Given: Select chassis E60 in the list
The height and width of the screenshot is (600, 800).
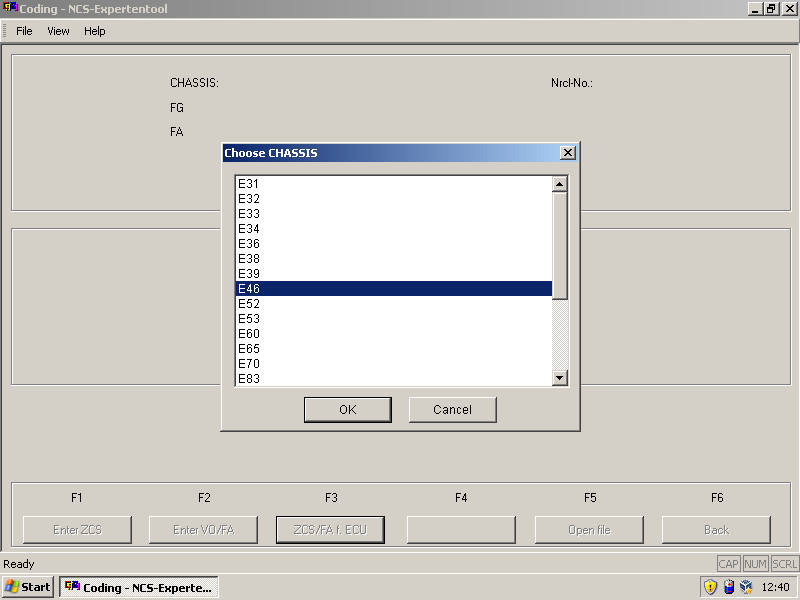Looking at the screenshot, I should click(x=394, y=334).
